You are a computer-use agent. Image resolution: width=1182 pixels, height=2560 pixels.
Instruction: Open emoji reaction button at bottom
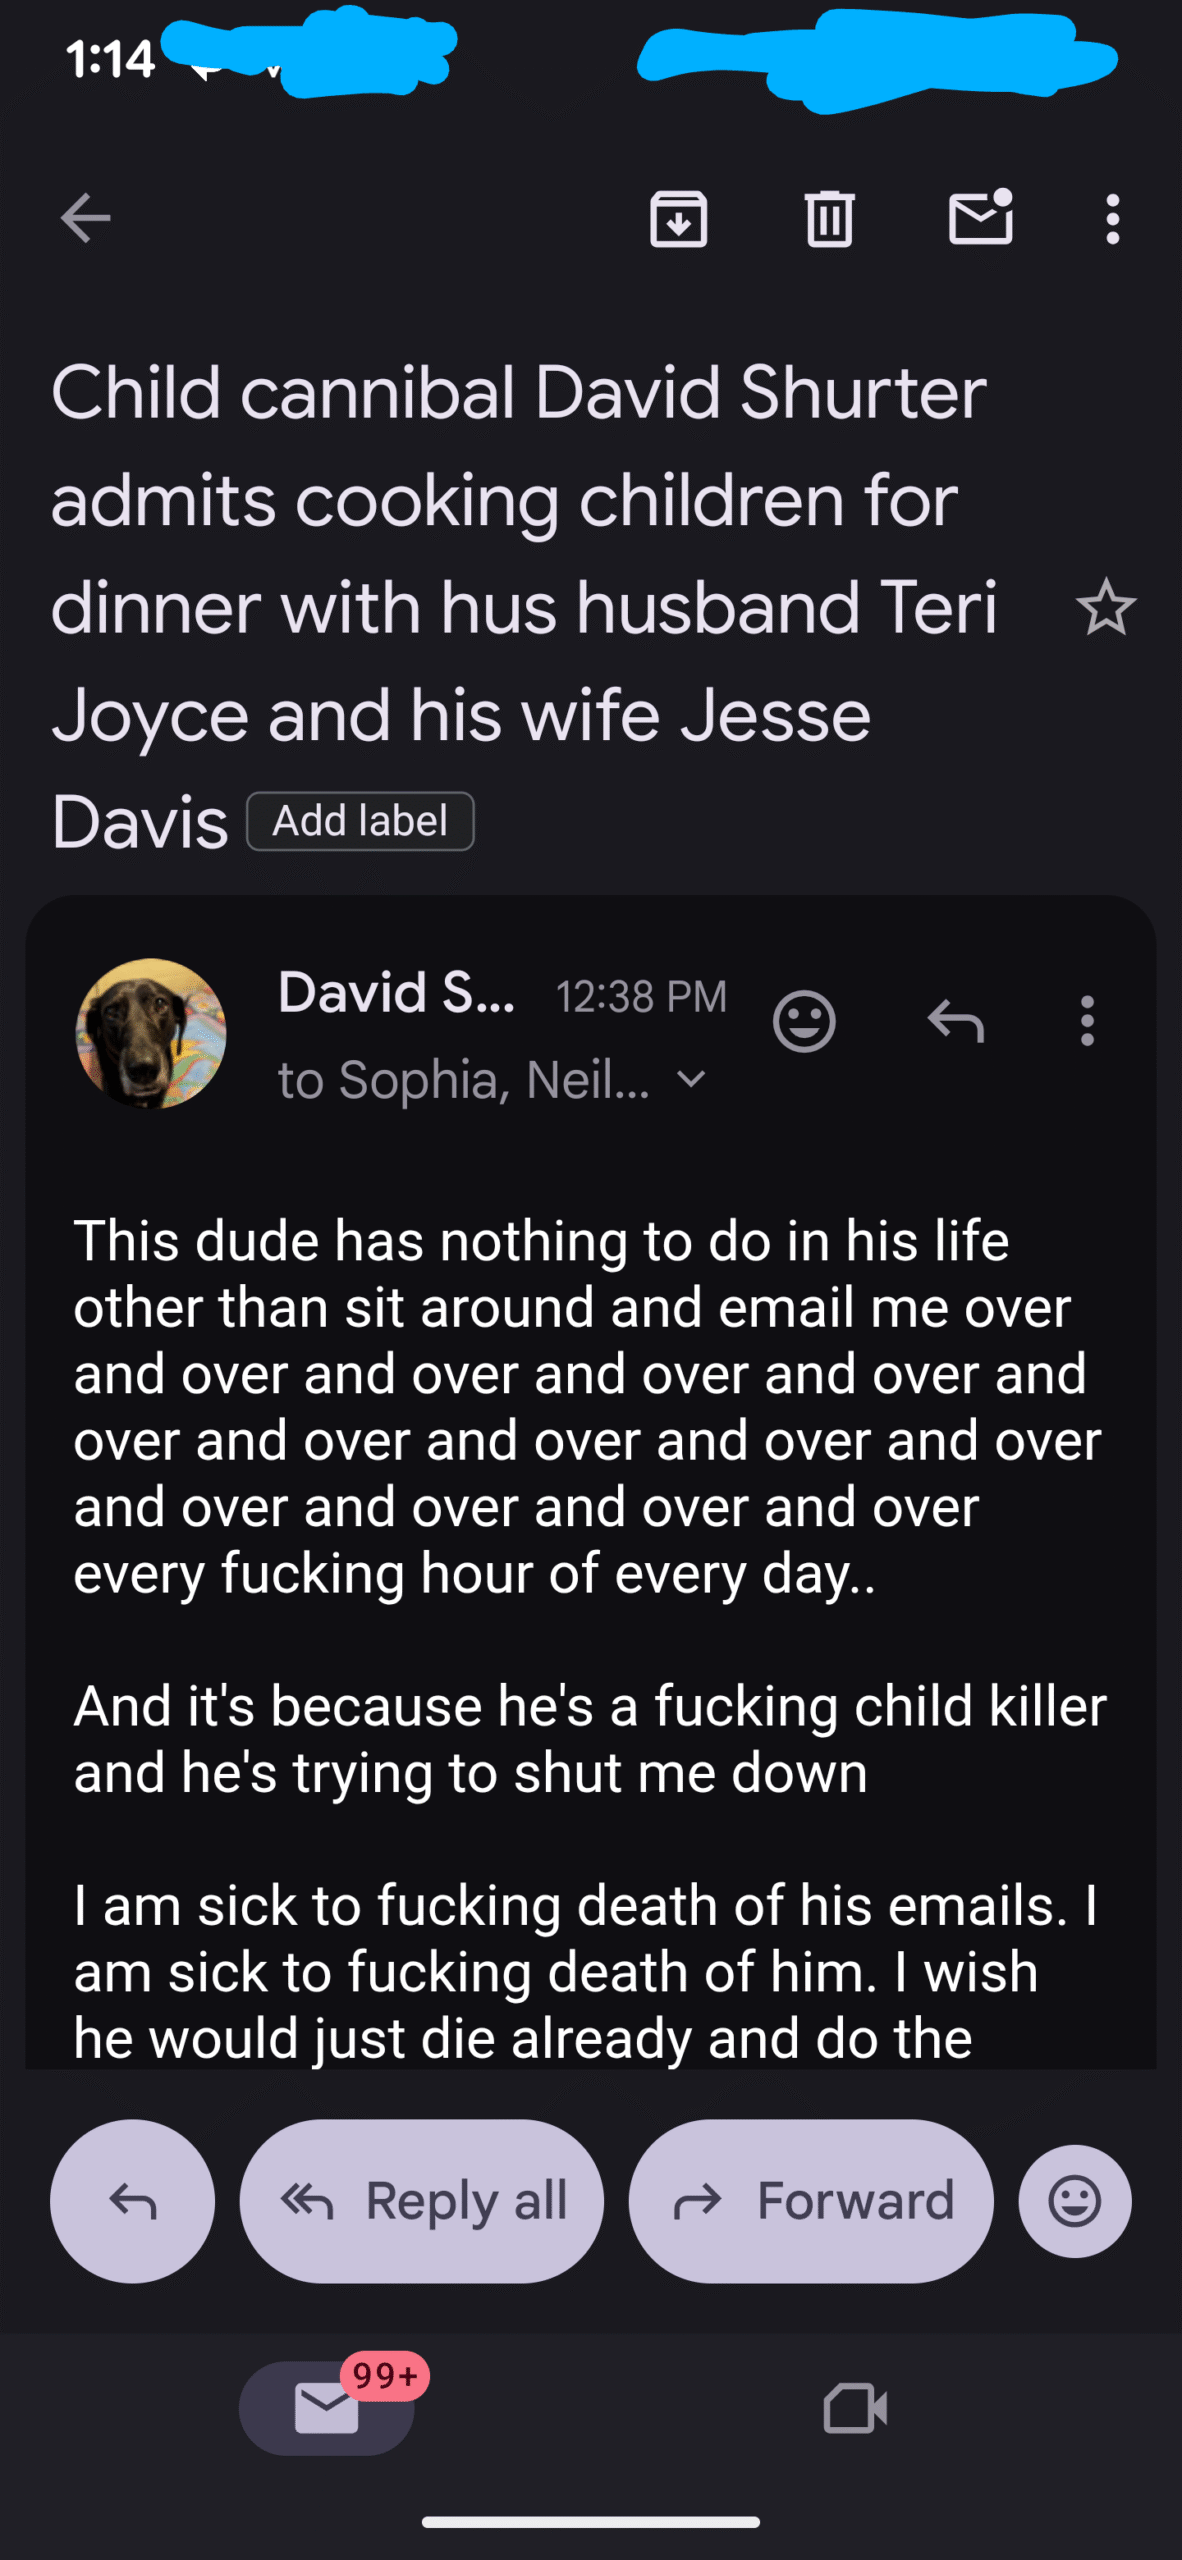(x=1075, y=2201)
